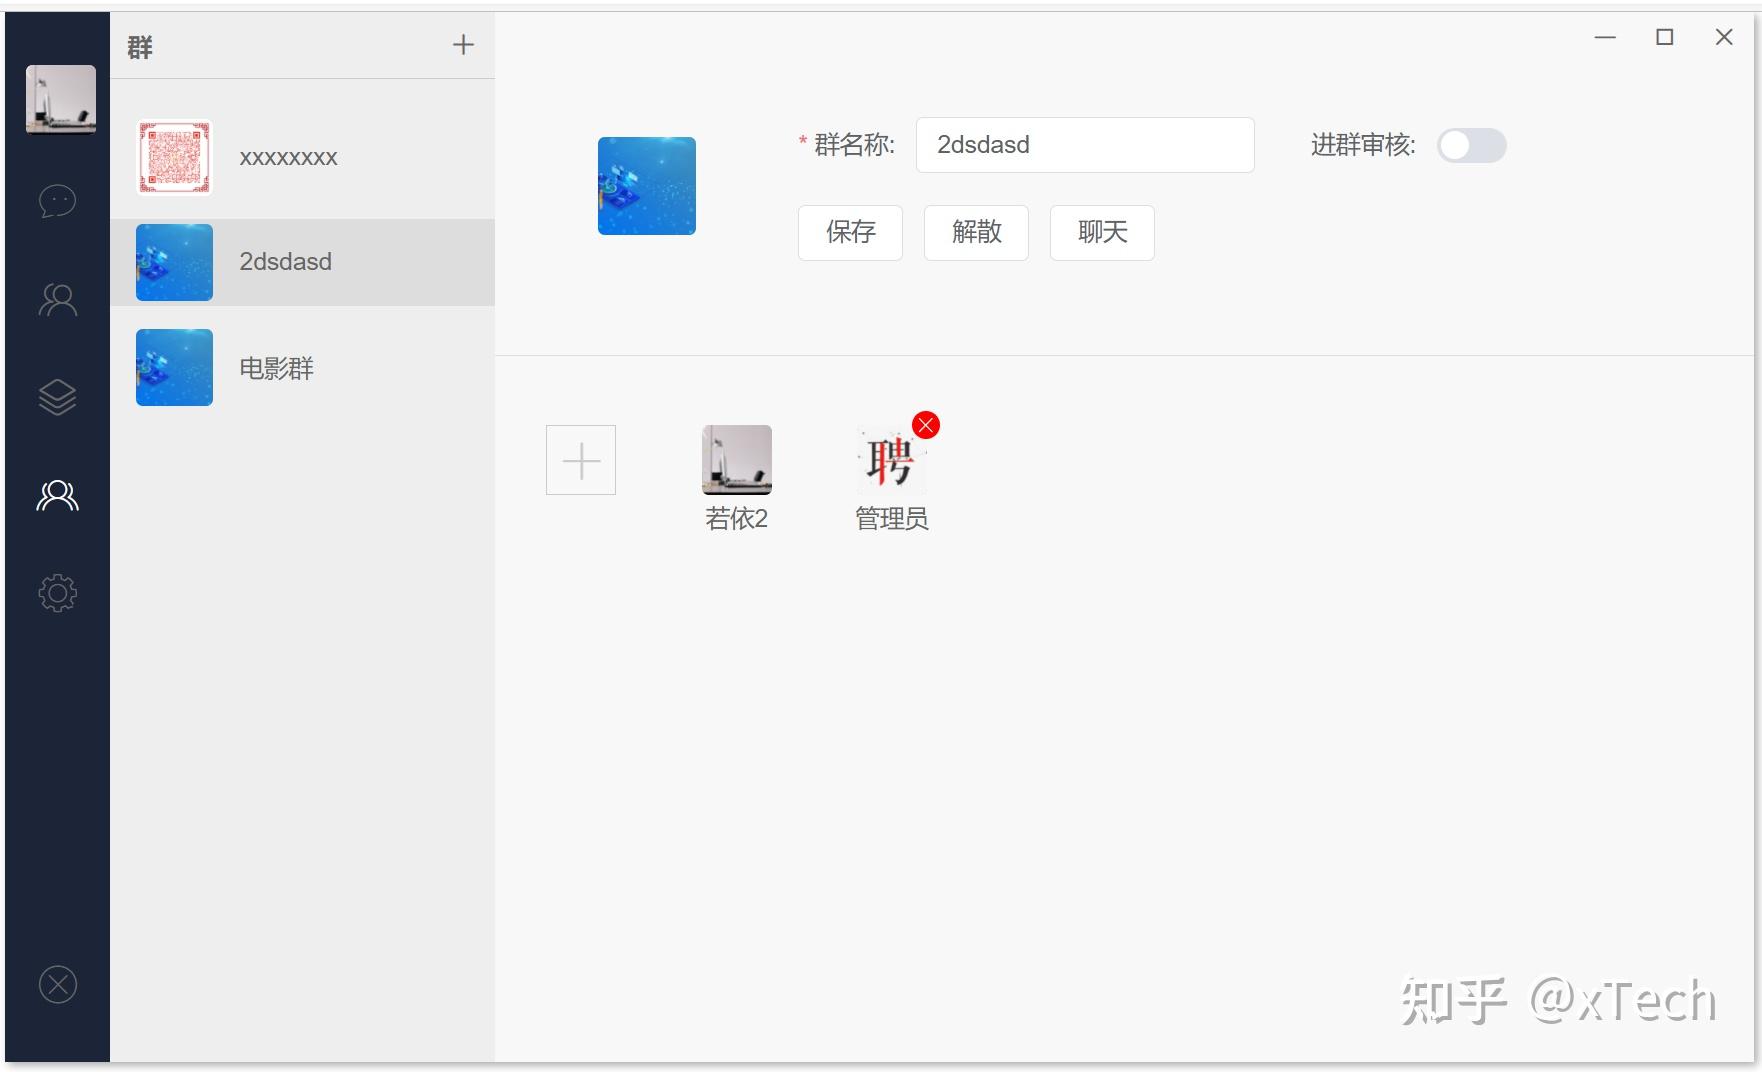1762x1072 pixels.
Task: Click the logout icon at sidebar bottom
Action: (58, 985)
